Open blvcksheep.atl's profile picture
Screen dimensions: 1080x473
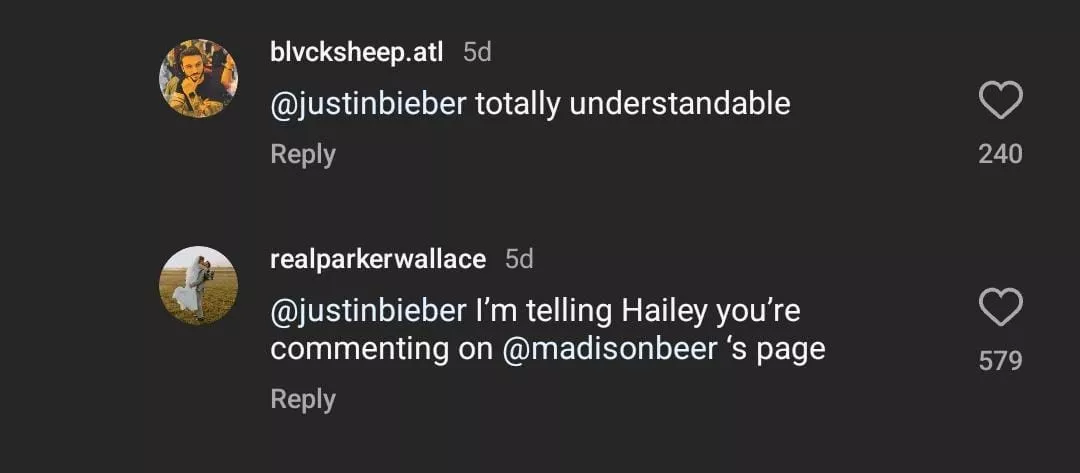click(x=198, y=78)
